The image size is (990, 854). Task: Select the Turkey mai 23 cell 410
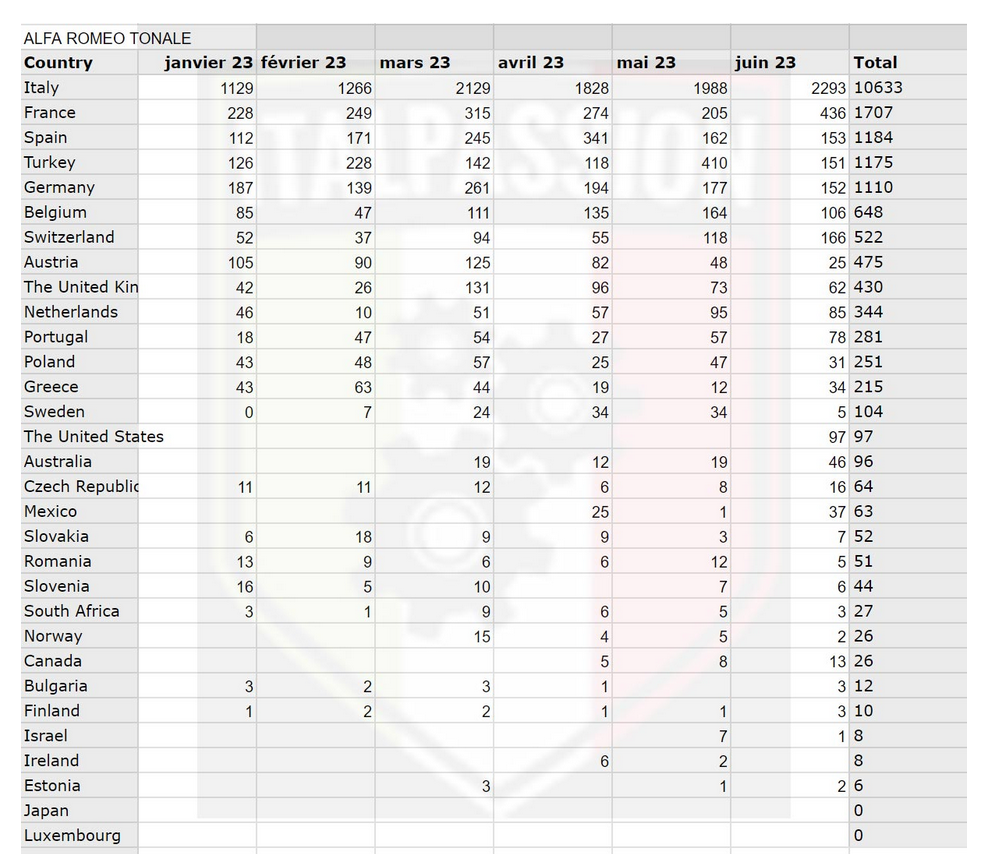click(x=671, y=162)
